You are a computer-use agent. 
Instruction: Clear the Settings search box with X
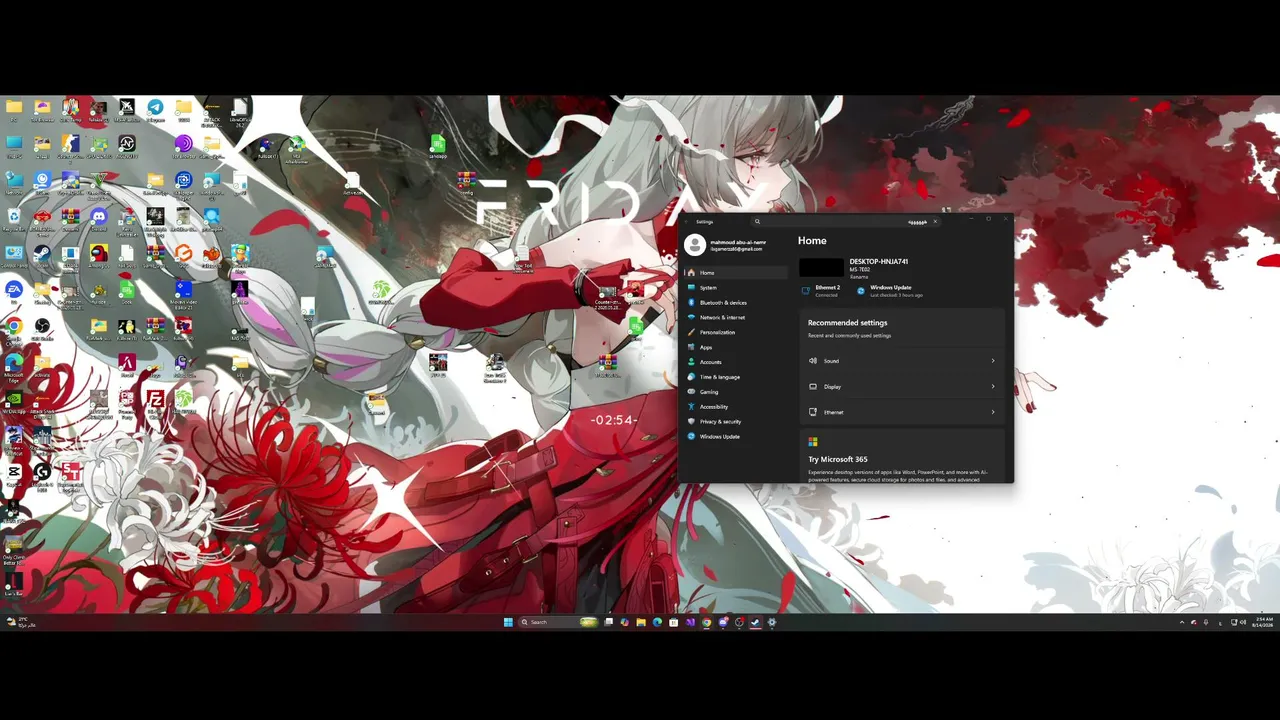[935, 222]
